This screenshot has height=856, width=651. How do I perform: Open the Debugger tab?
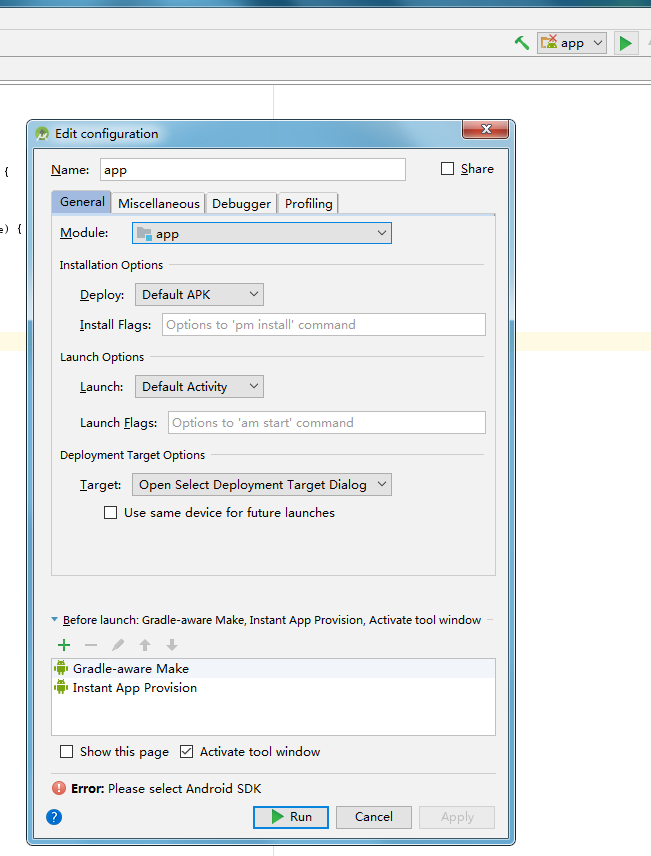pos(241,204)
